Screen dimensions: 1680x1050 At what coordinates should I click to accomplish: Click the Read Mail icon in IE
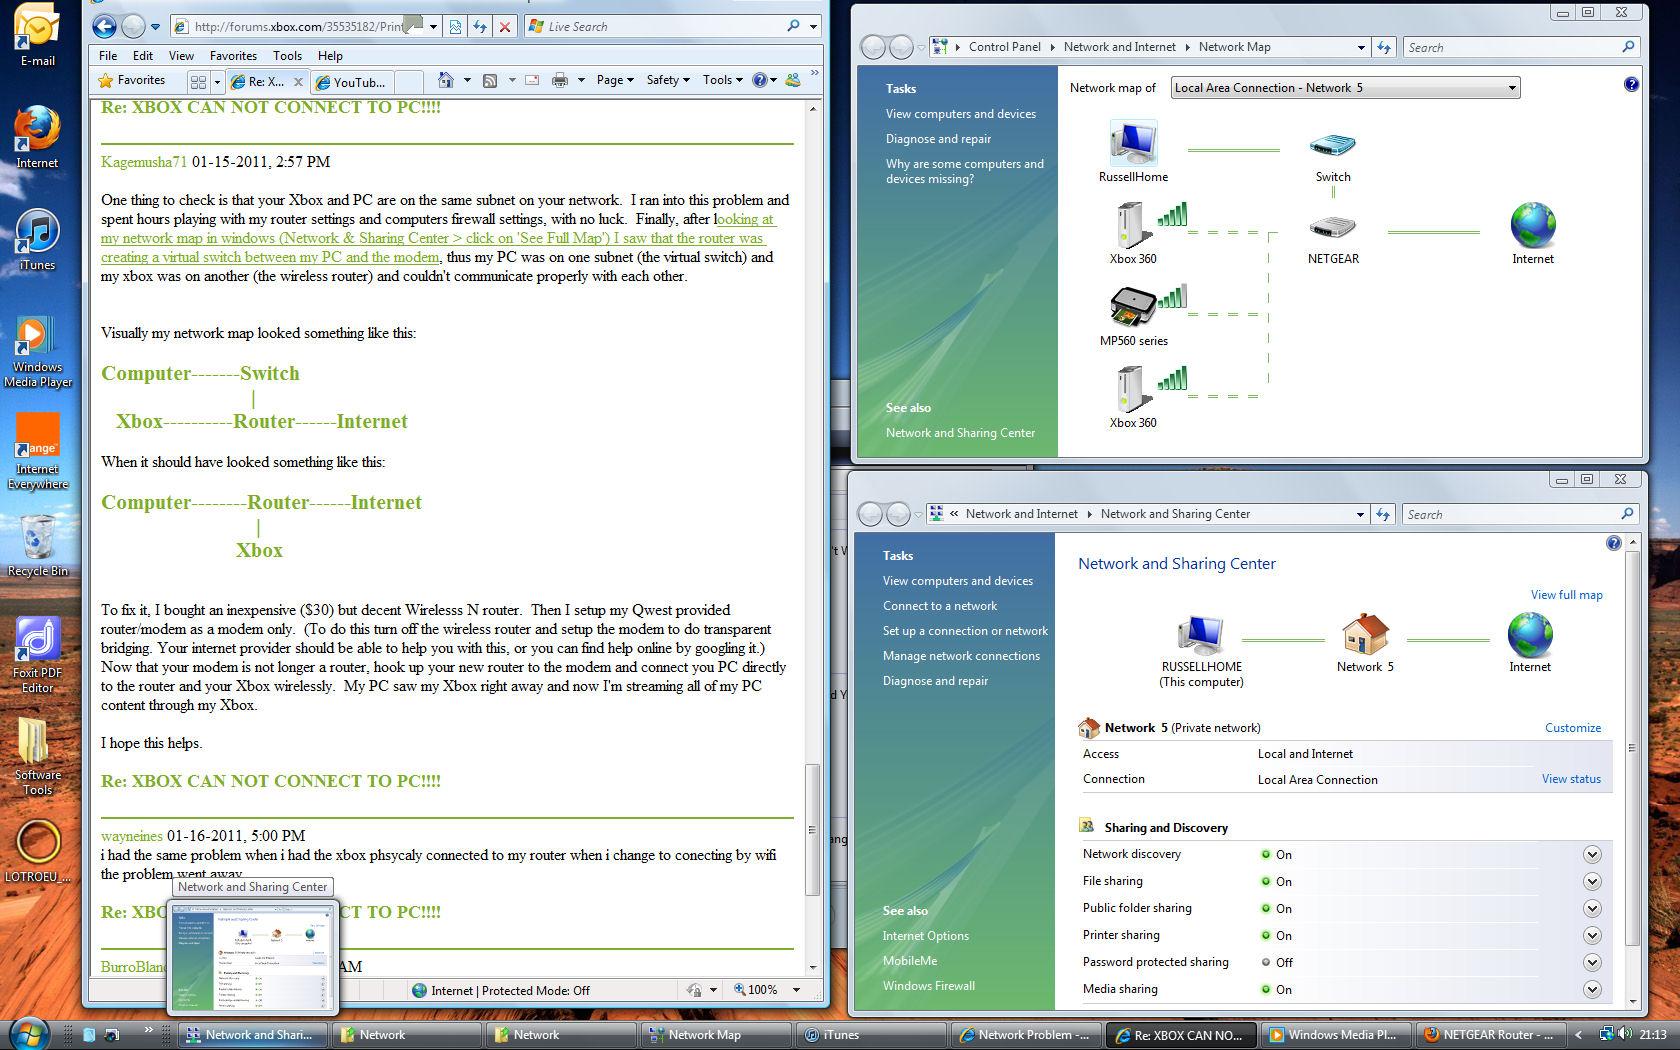click(532, 80)
